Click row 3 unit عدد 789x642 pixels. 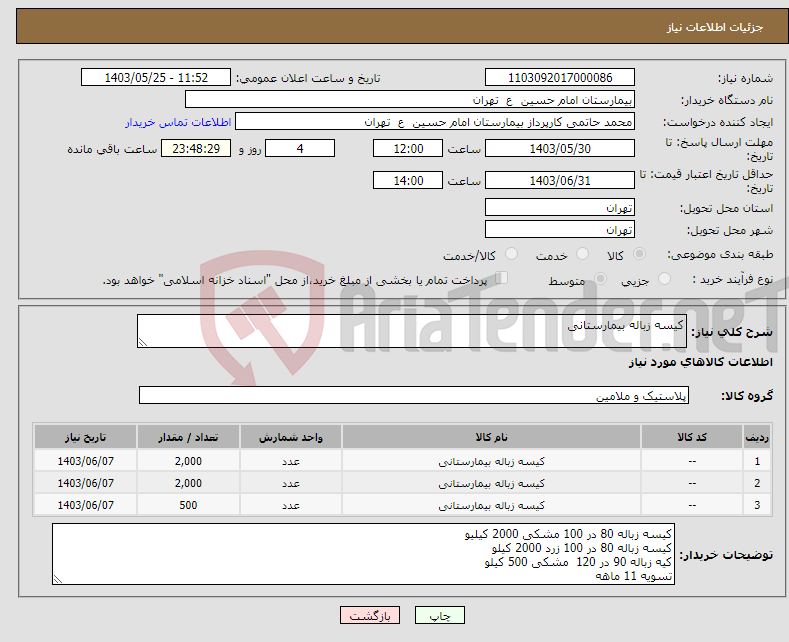coord(291,505)
